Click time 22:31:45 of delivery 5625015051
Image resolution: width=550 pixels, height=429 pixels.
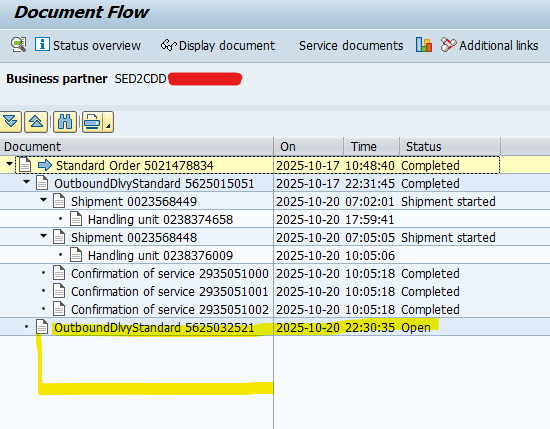pos(370,183)
